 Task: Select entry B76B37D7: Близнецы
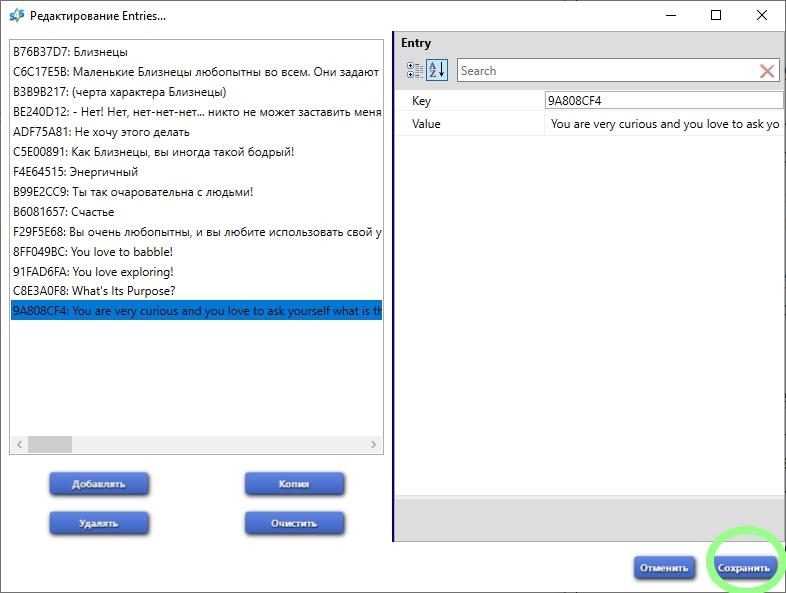point(70,52)
